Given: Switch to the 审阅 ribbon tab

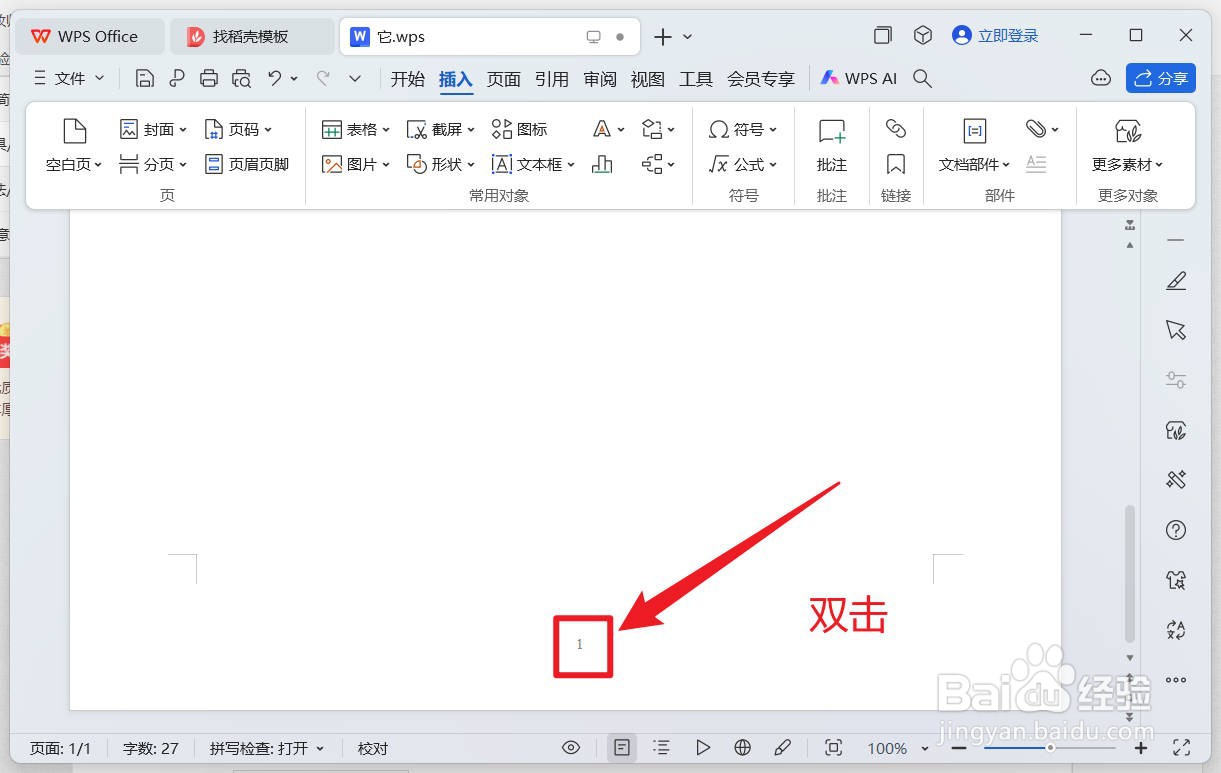Looking at the screenshot, I should click(x=599, y=78).
